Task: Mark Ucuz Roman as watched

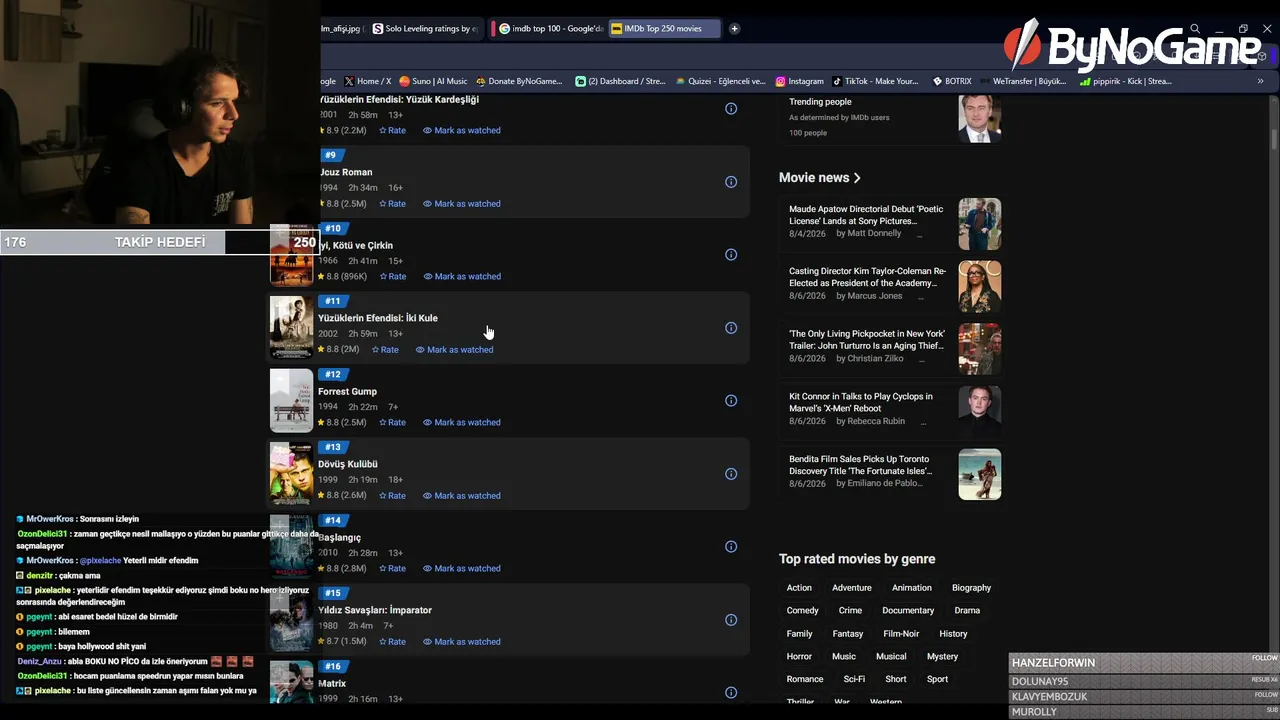Action: (461, 204)
